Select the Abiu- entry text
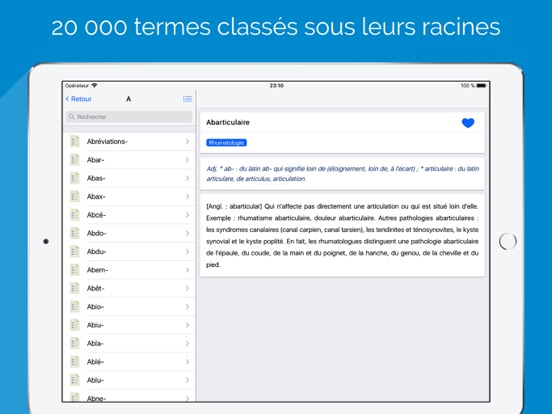Screen dimensions: 552x414 coord(95,325)
